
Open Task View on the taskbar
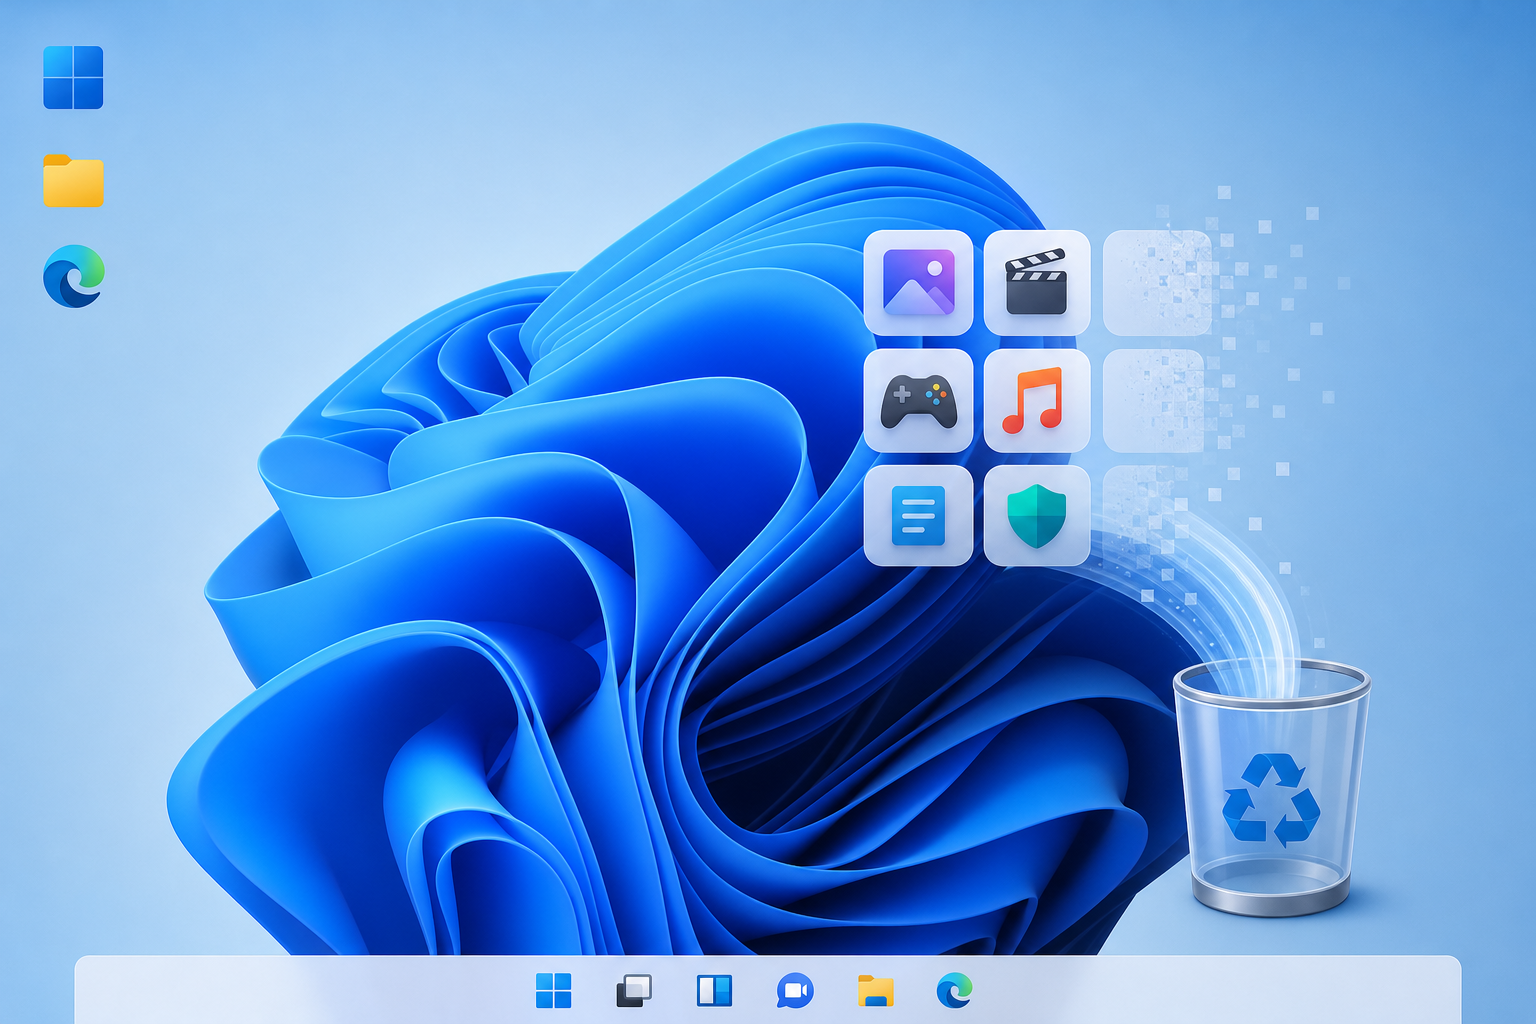coord(634,991)
